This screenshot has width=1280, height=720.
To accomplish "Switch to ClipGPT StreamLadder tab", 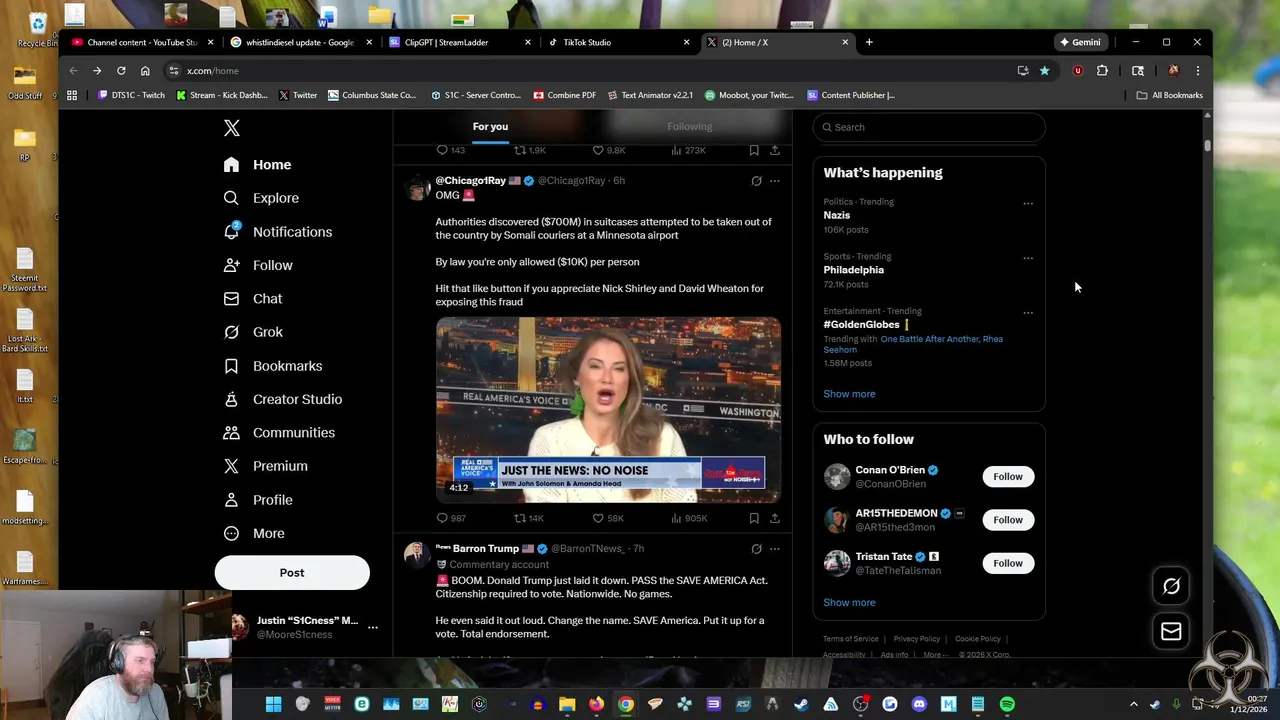I will coord(459,42).
